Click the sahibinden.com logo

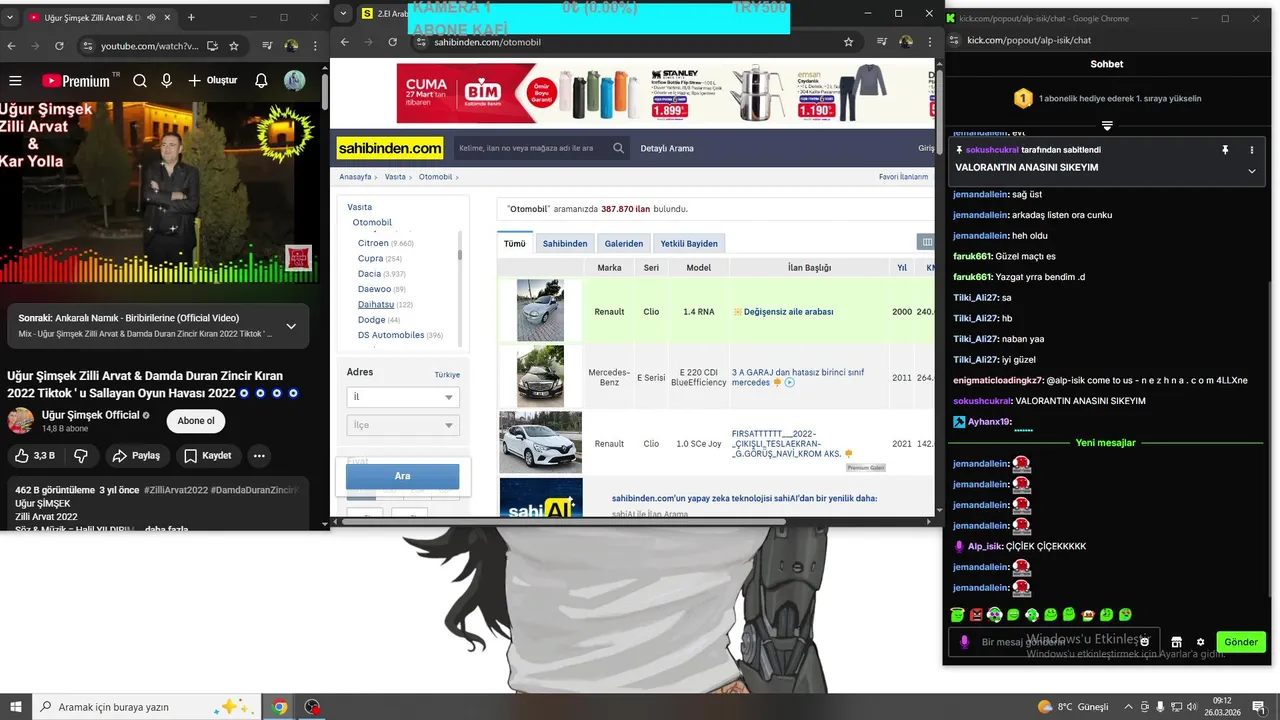pyautogui.click(x=390, y=148)
